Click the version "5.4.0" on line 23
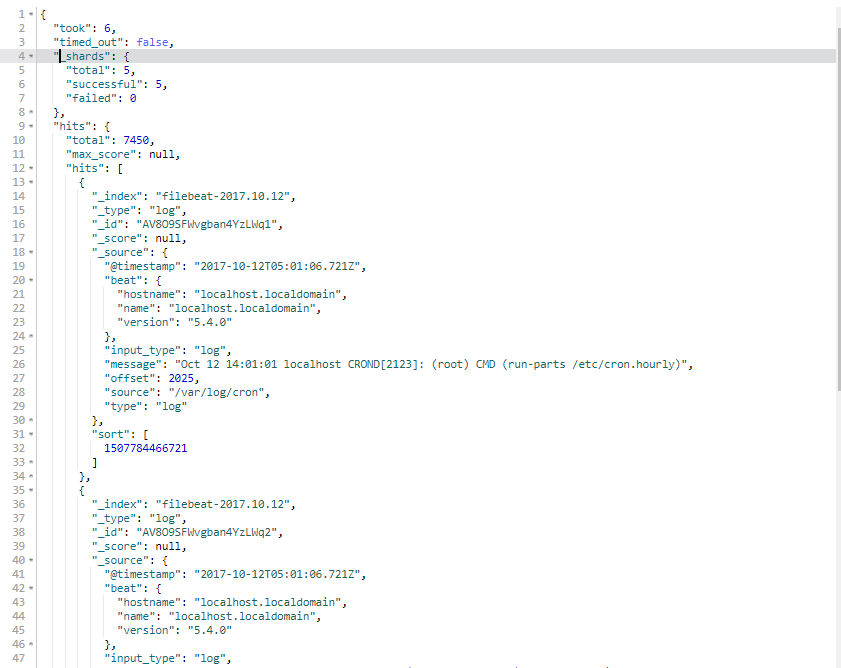Screen dimensions: 841x668 pyautogui.click(x=210, y=322)
